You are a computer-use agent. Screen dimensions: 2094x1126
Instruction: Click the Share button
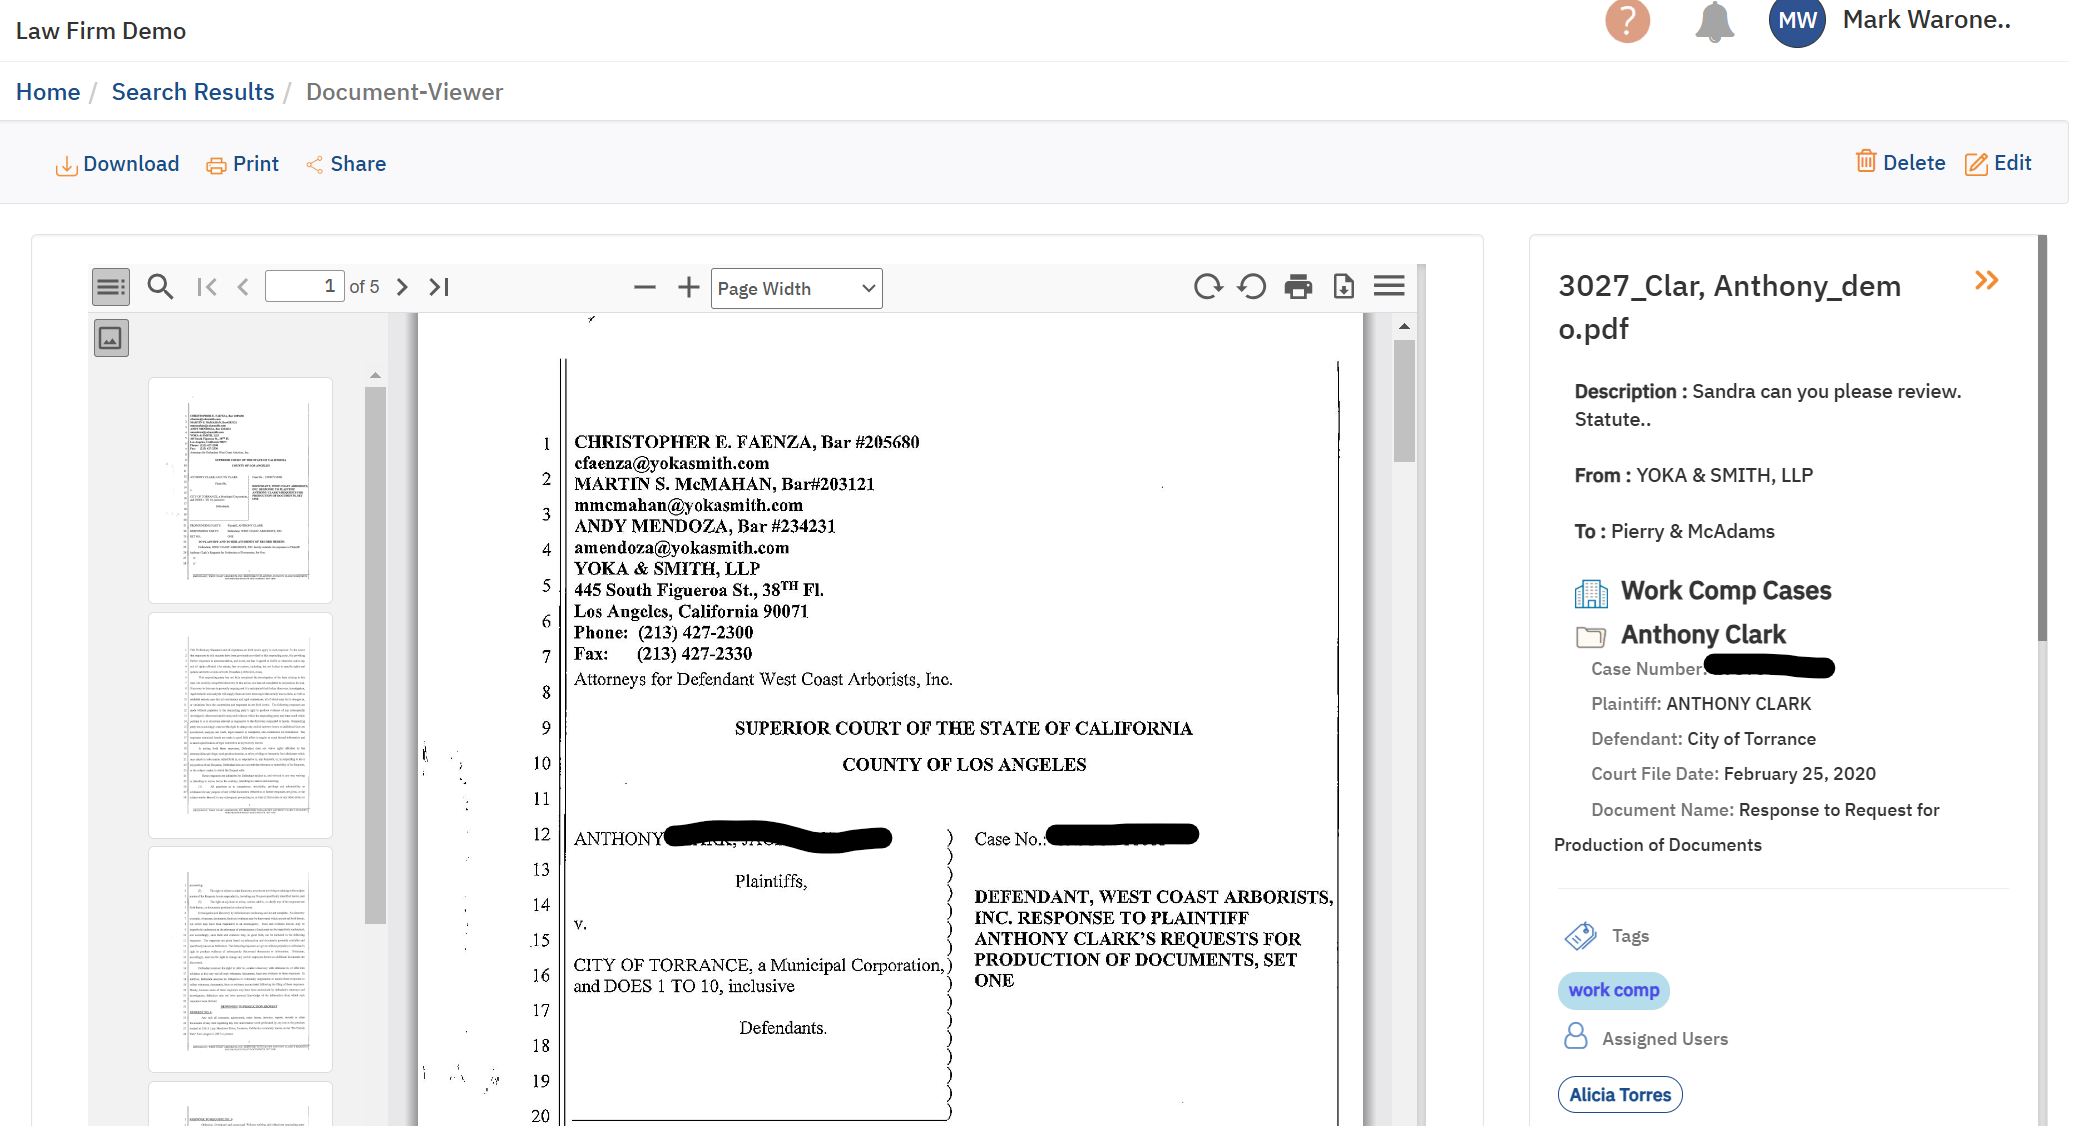[x=345, y=163]
